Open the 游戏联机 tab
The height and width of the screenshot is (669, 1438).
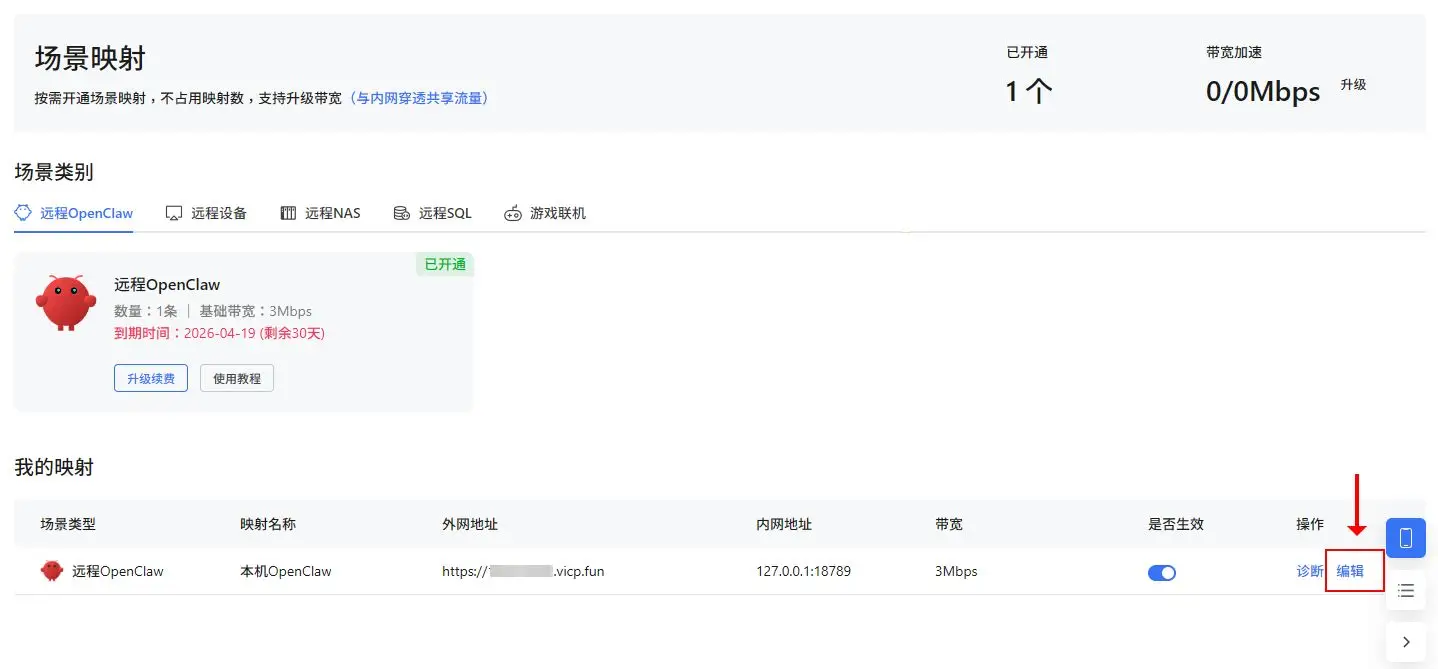(557, 213)
